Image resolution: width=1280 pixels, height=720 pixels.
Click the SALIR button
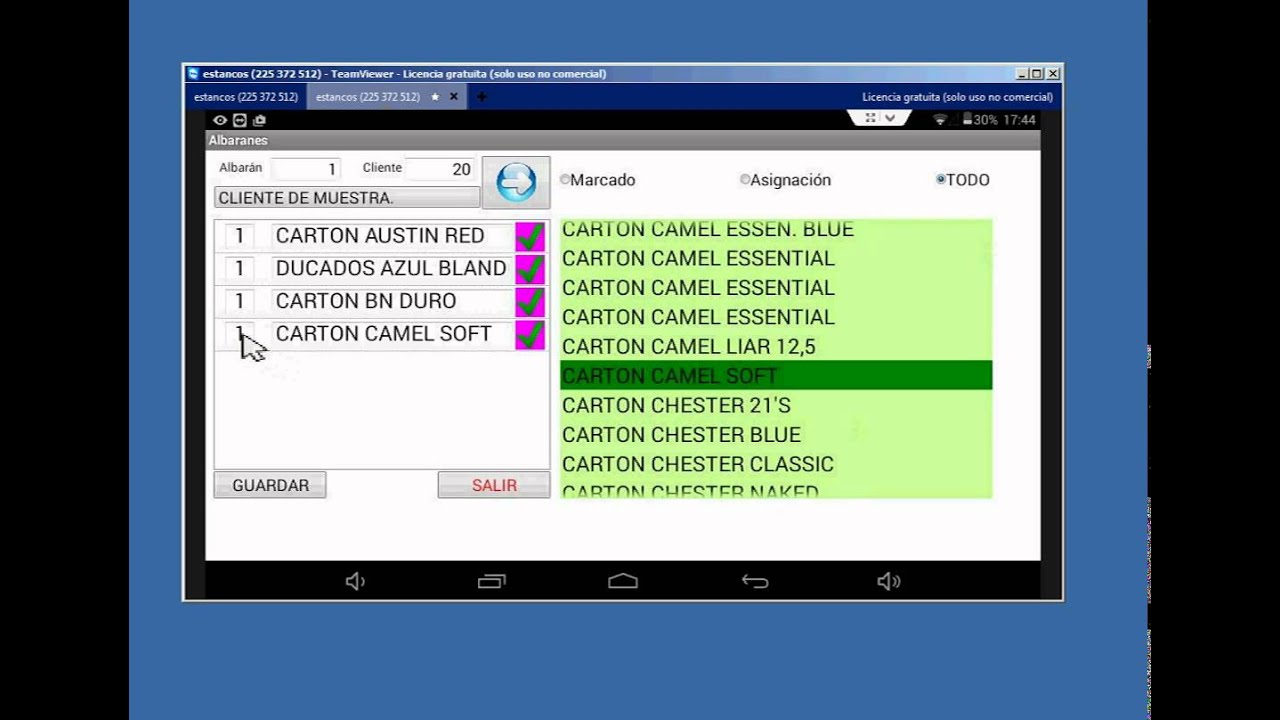494,485
